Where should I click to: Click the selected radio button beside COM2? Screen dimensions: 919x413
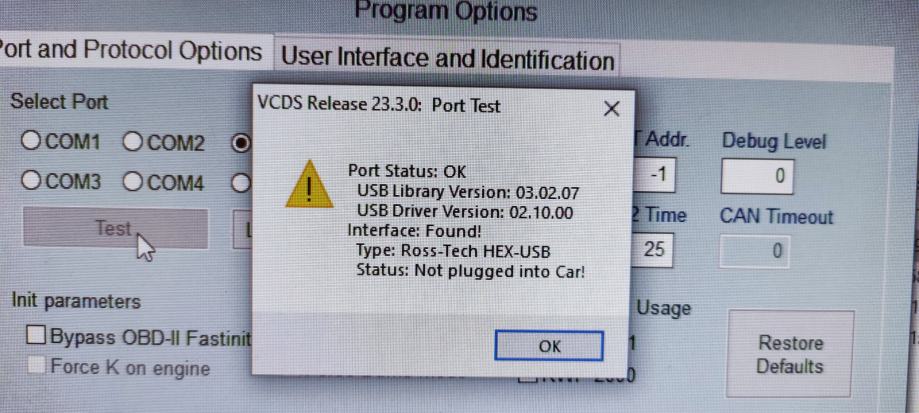click(x=240, y=144)
